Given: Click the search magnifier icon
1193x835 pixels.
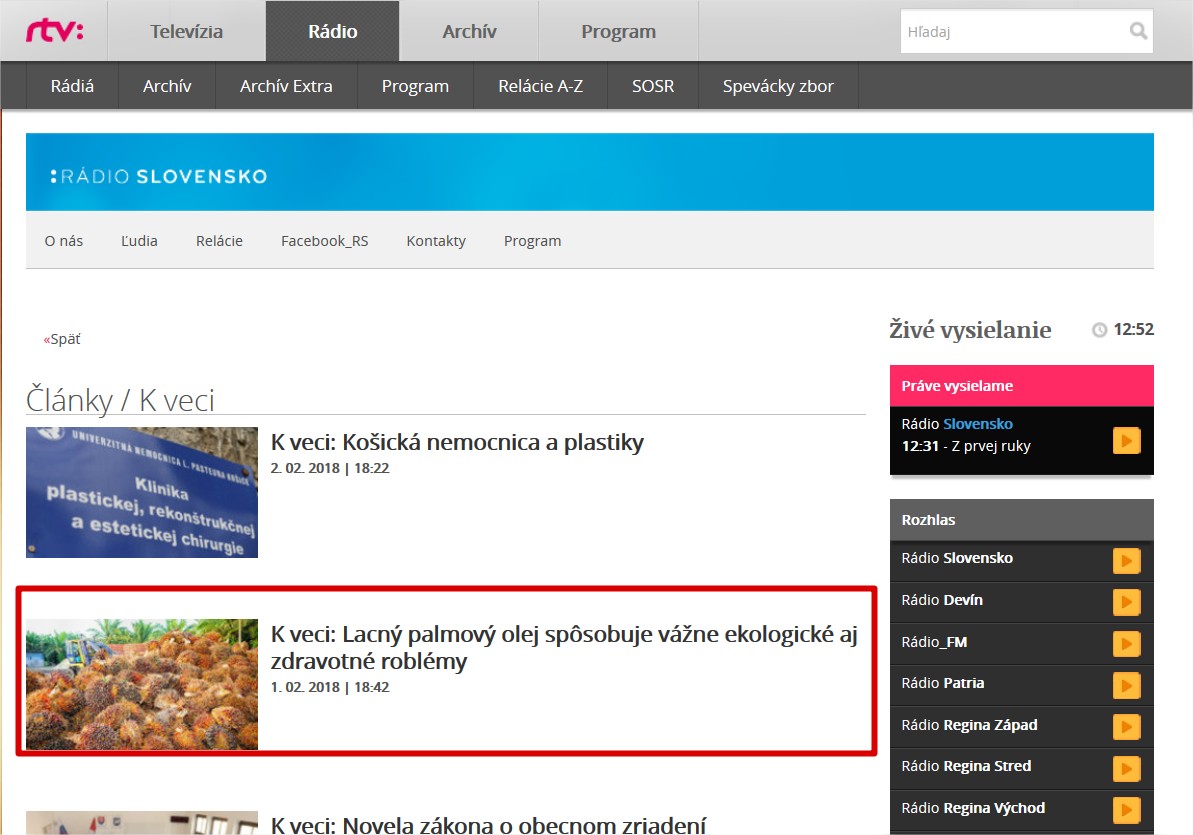Looking at the screenshot, I should click(1138, 31).
